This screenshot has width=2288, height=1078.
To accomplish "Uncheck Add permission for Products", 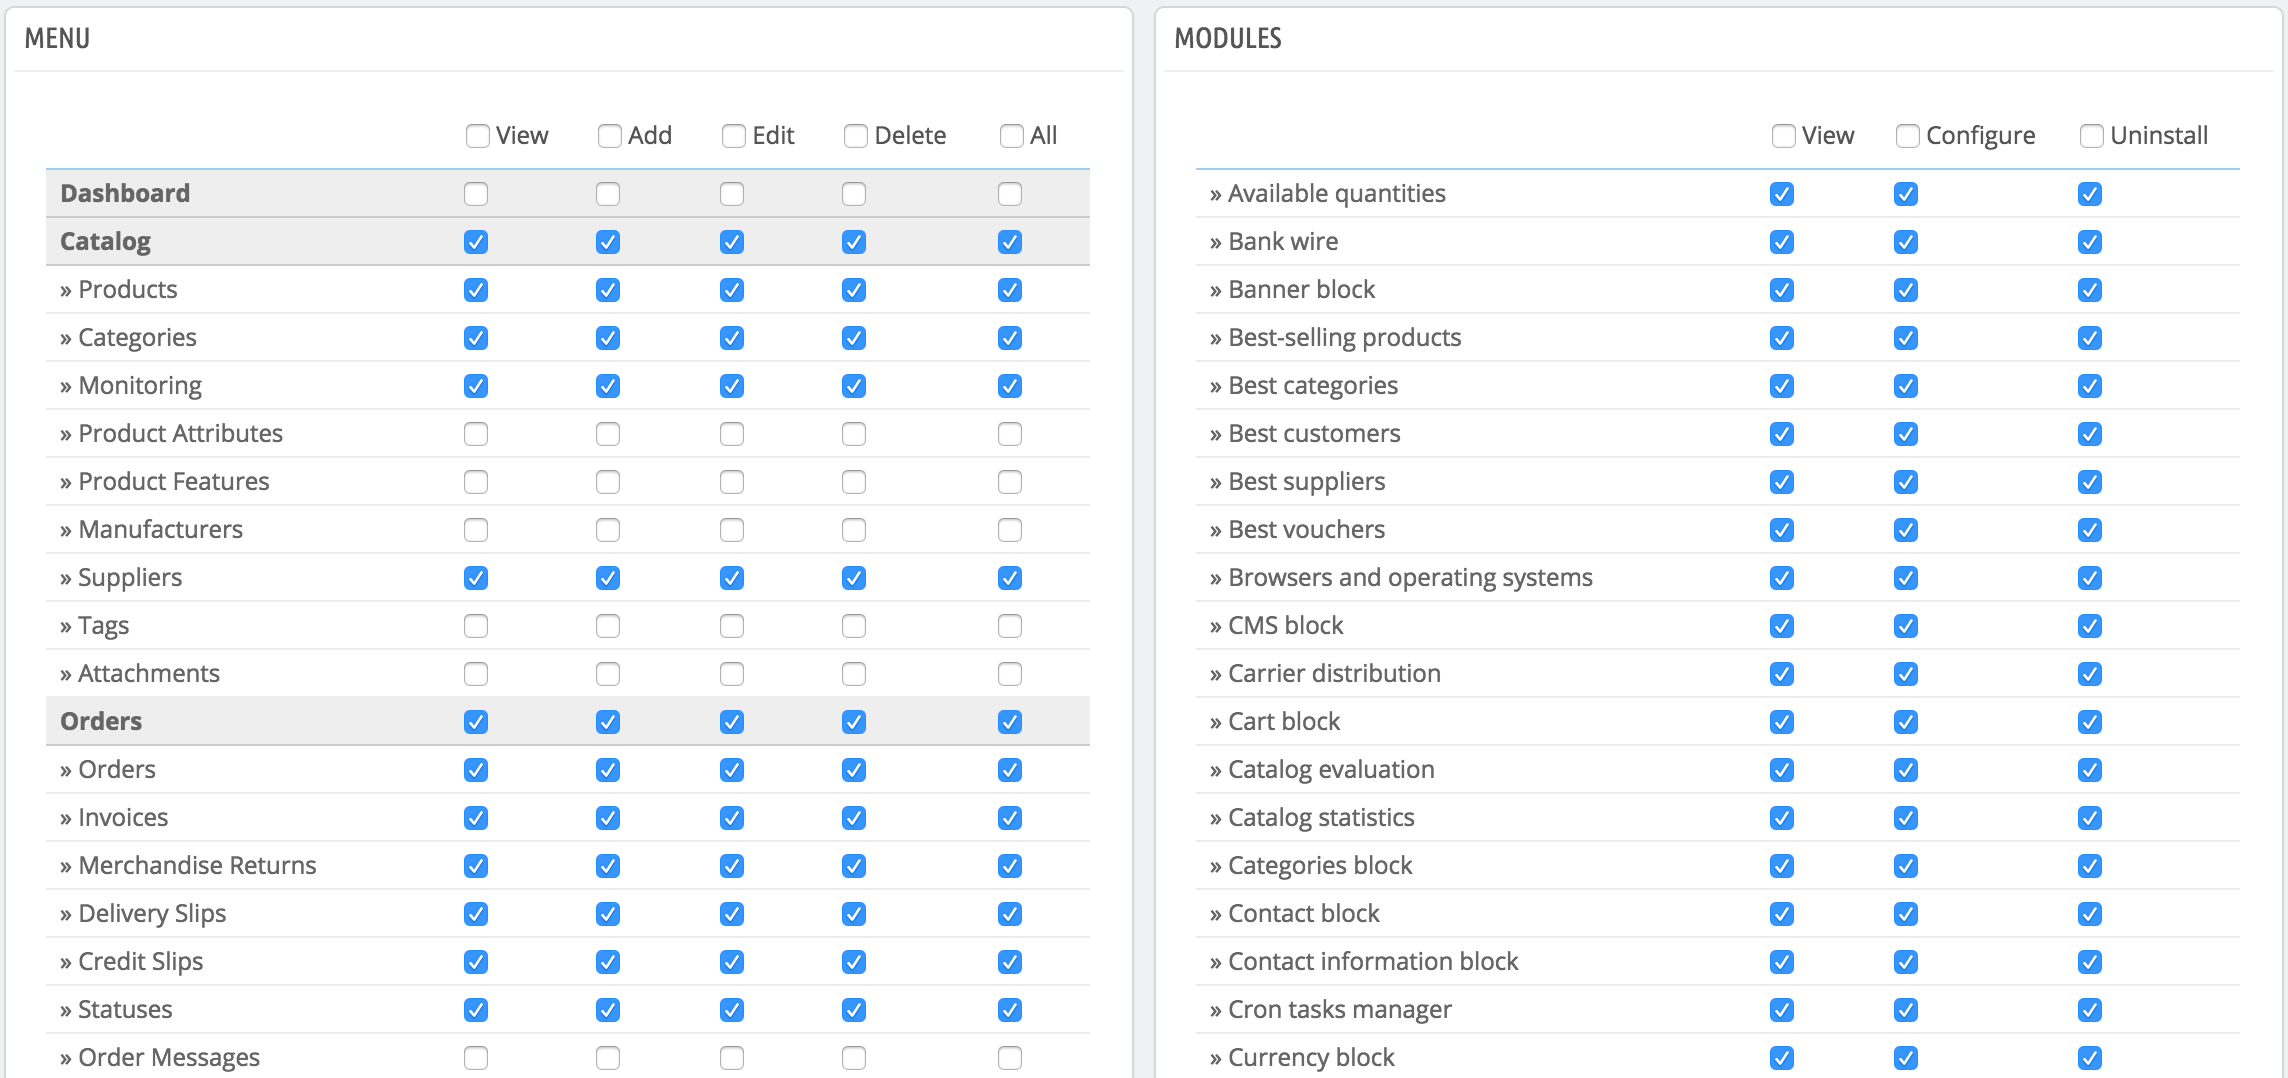I will [x=608, y=290].
